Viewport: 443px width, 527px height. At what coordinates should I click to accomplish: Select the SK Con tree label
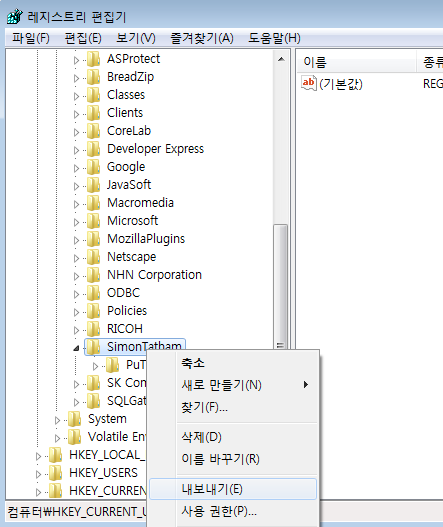(126, 383)
